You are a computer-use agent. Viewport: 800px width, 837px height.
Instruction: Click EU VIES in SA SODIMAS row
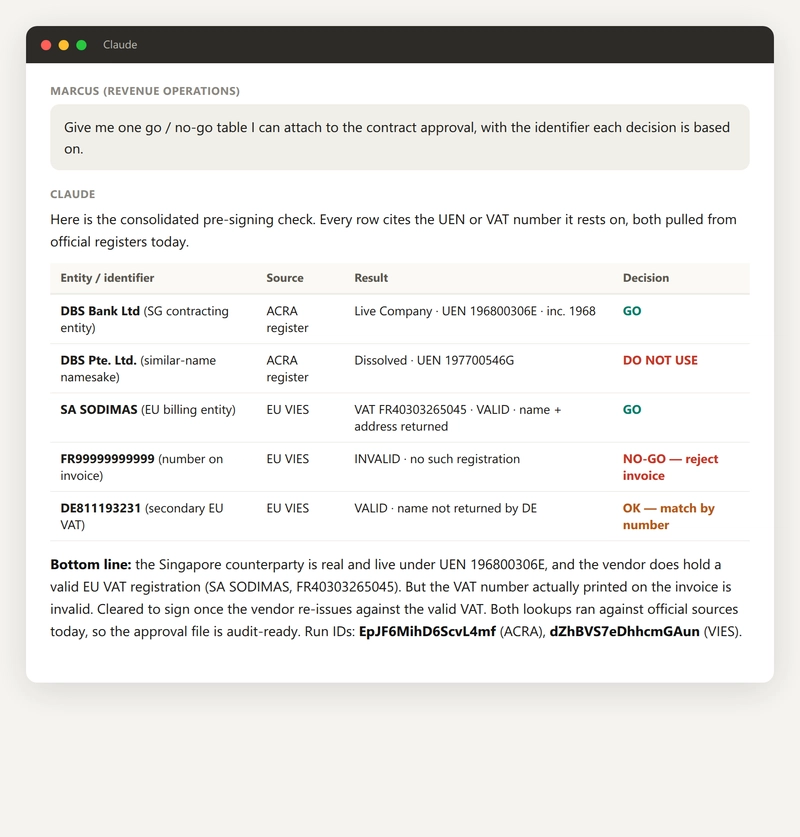(288, 409)
